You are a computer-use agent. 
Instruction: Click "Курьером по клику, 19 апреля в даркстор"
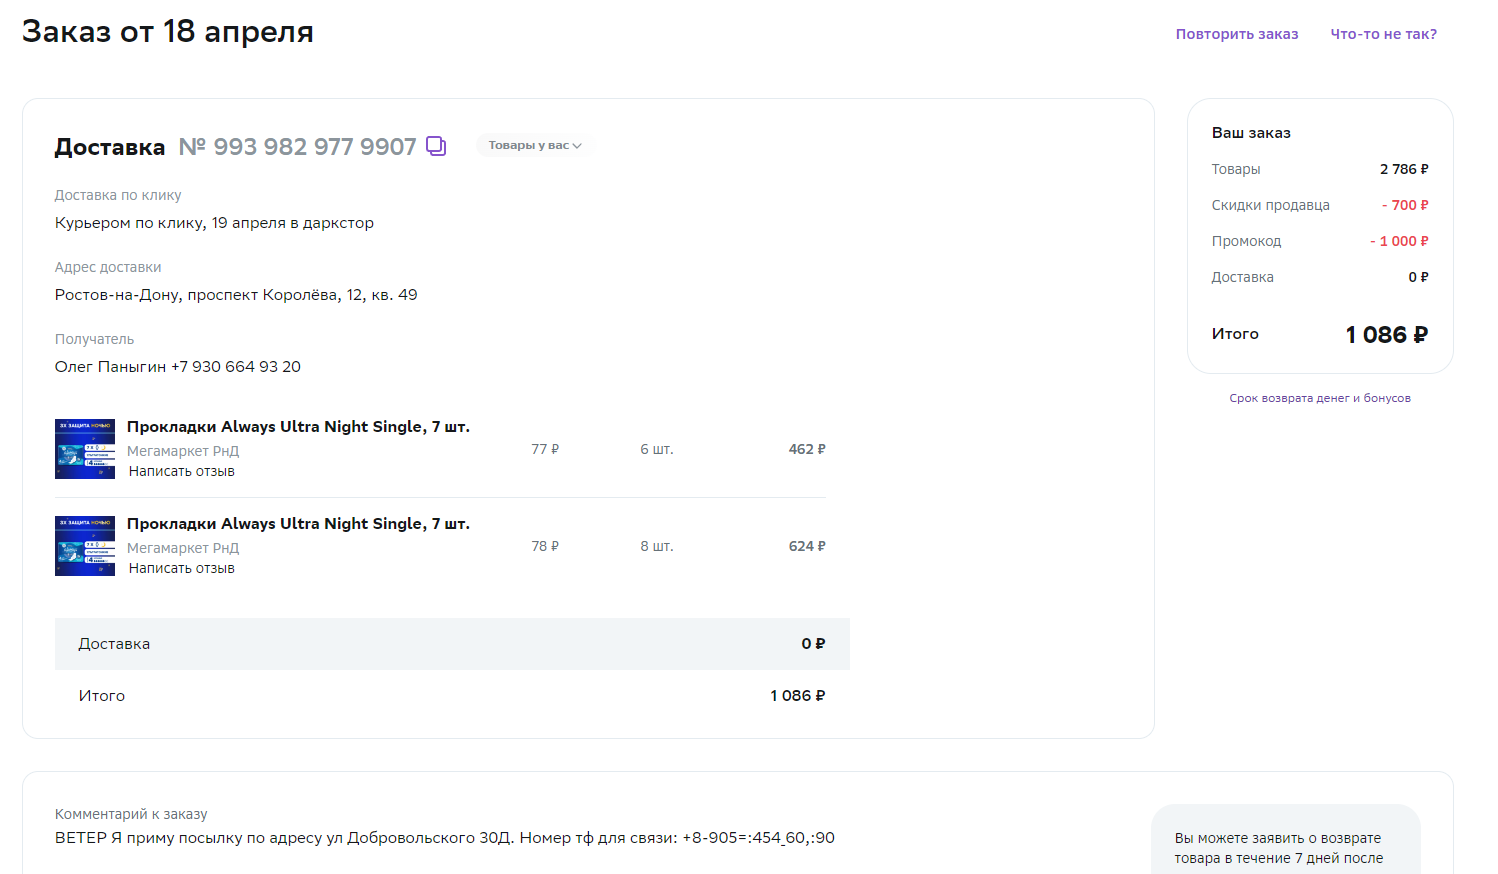point(214,223)
